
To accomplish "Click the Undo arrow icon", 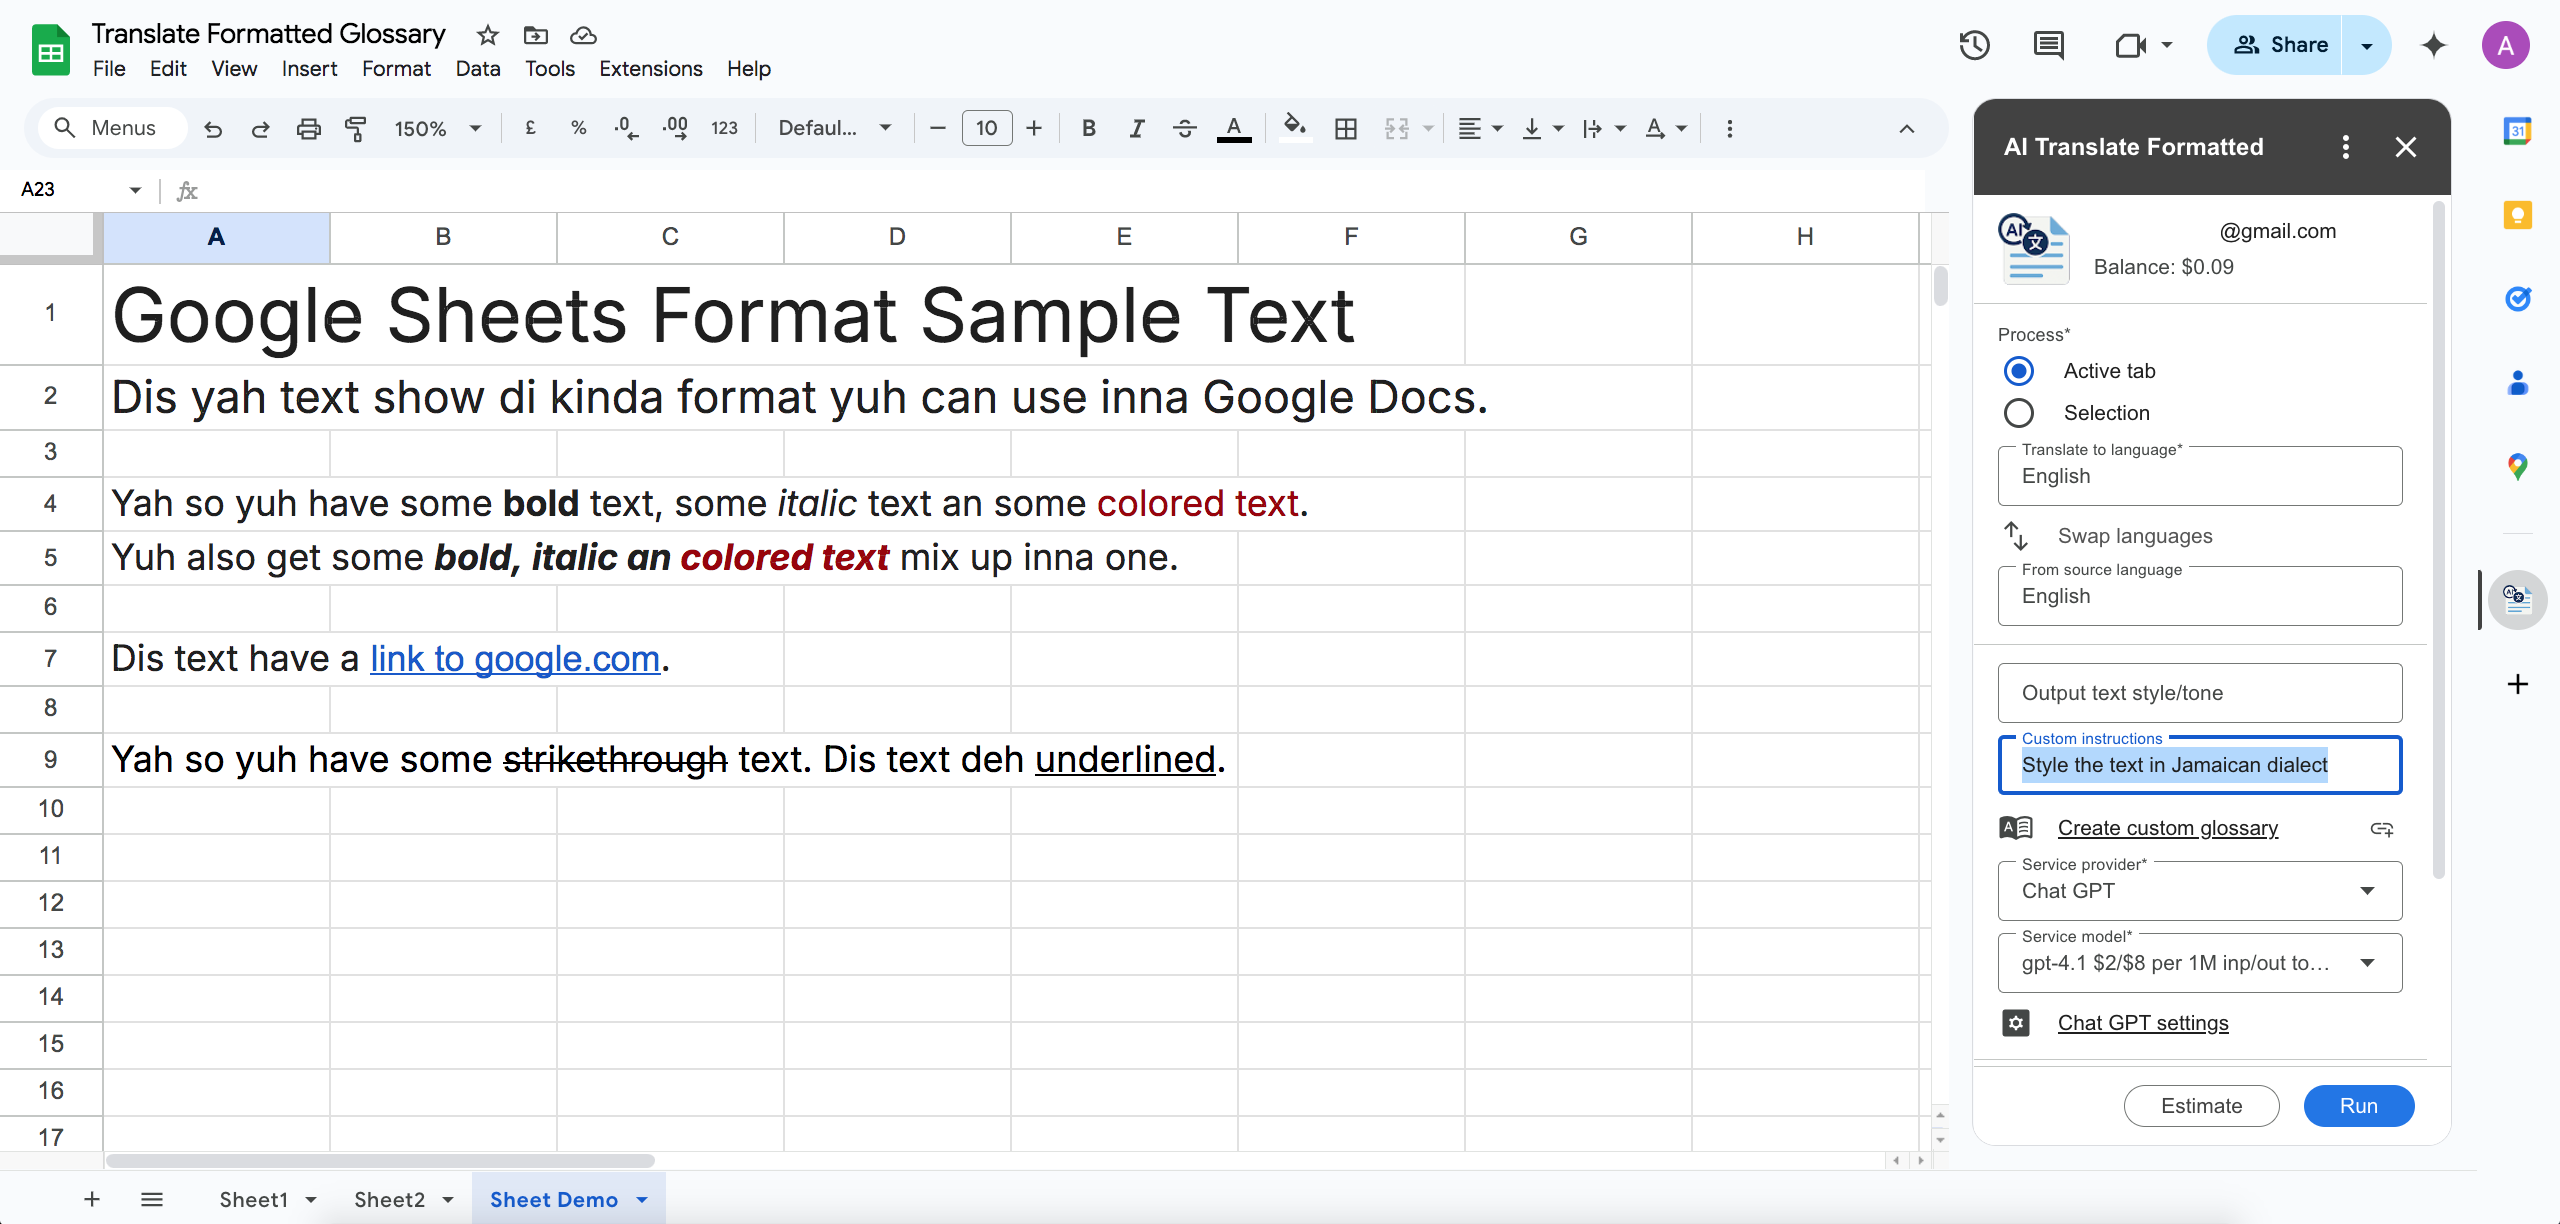I will 213,129.
